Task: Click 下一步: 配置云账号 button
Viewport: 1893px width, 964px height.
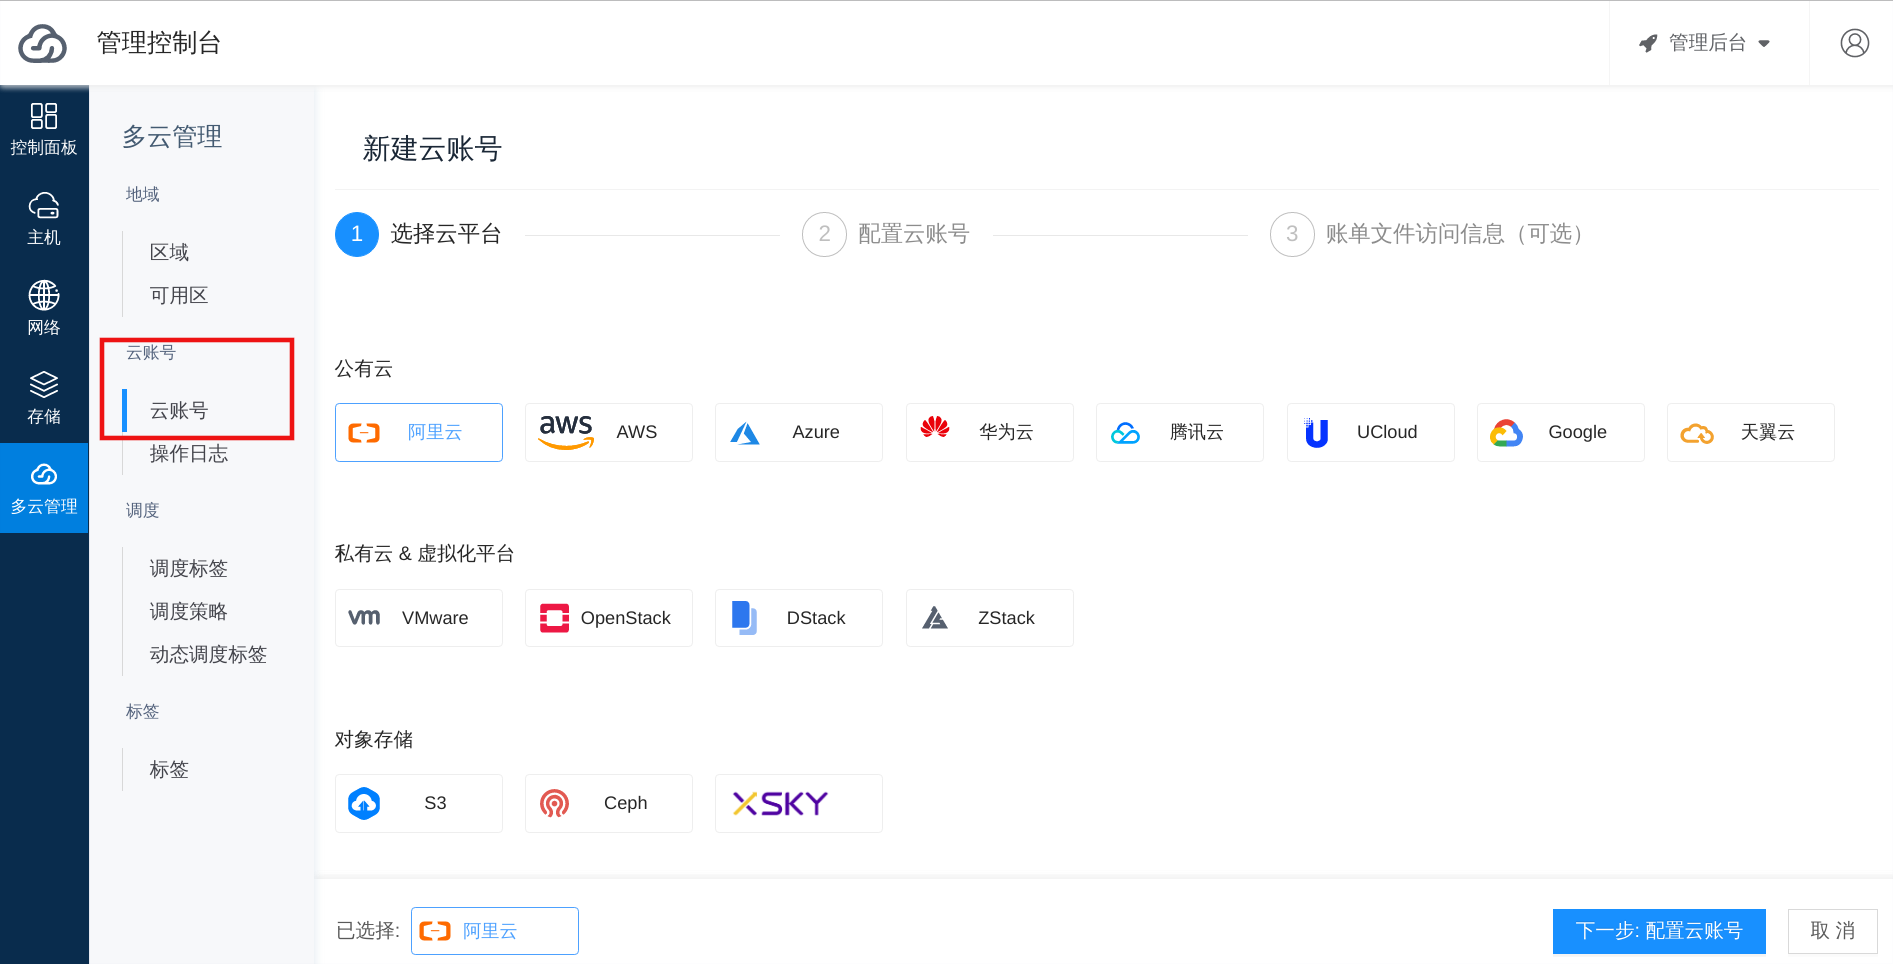Action: point(1658,931)
